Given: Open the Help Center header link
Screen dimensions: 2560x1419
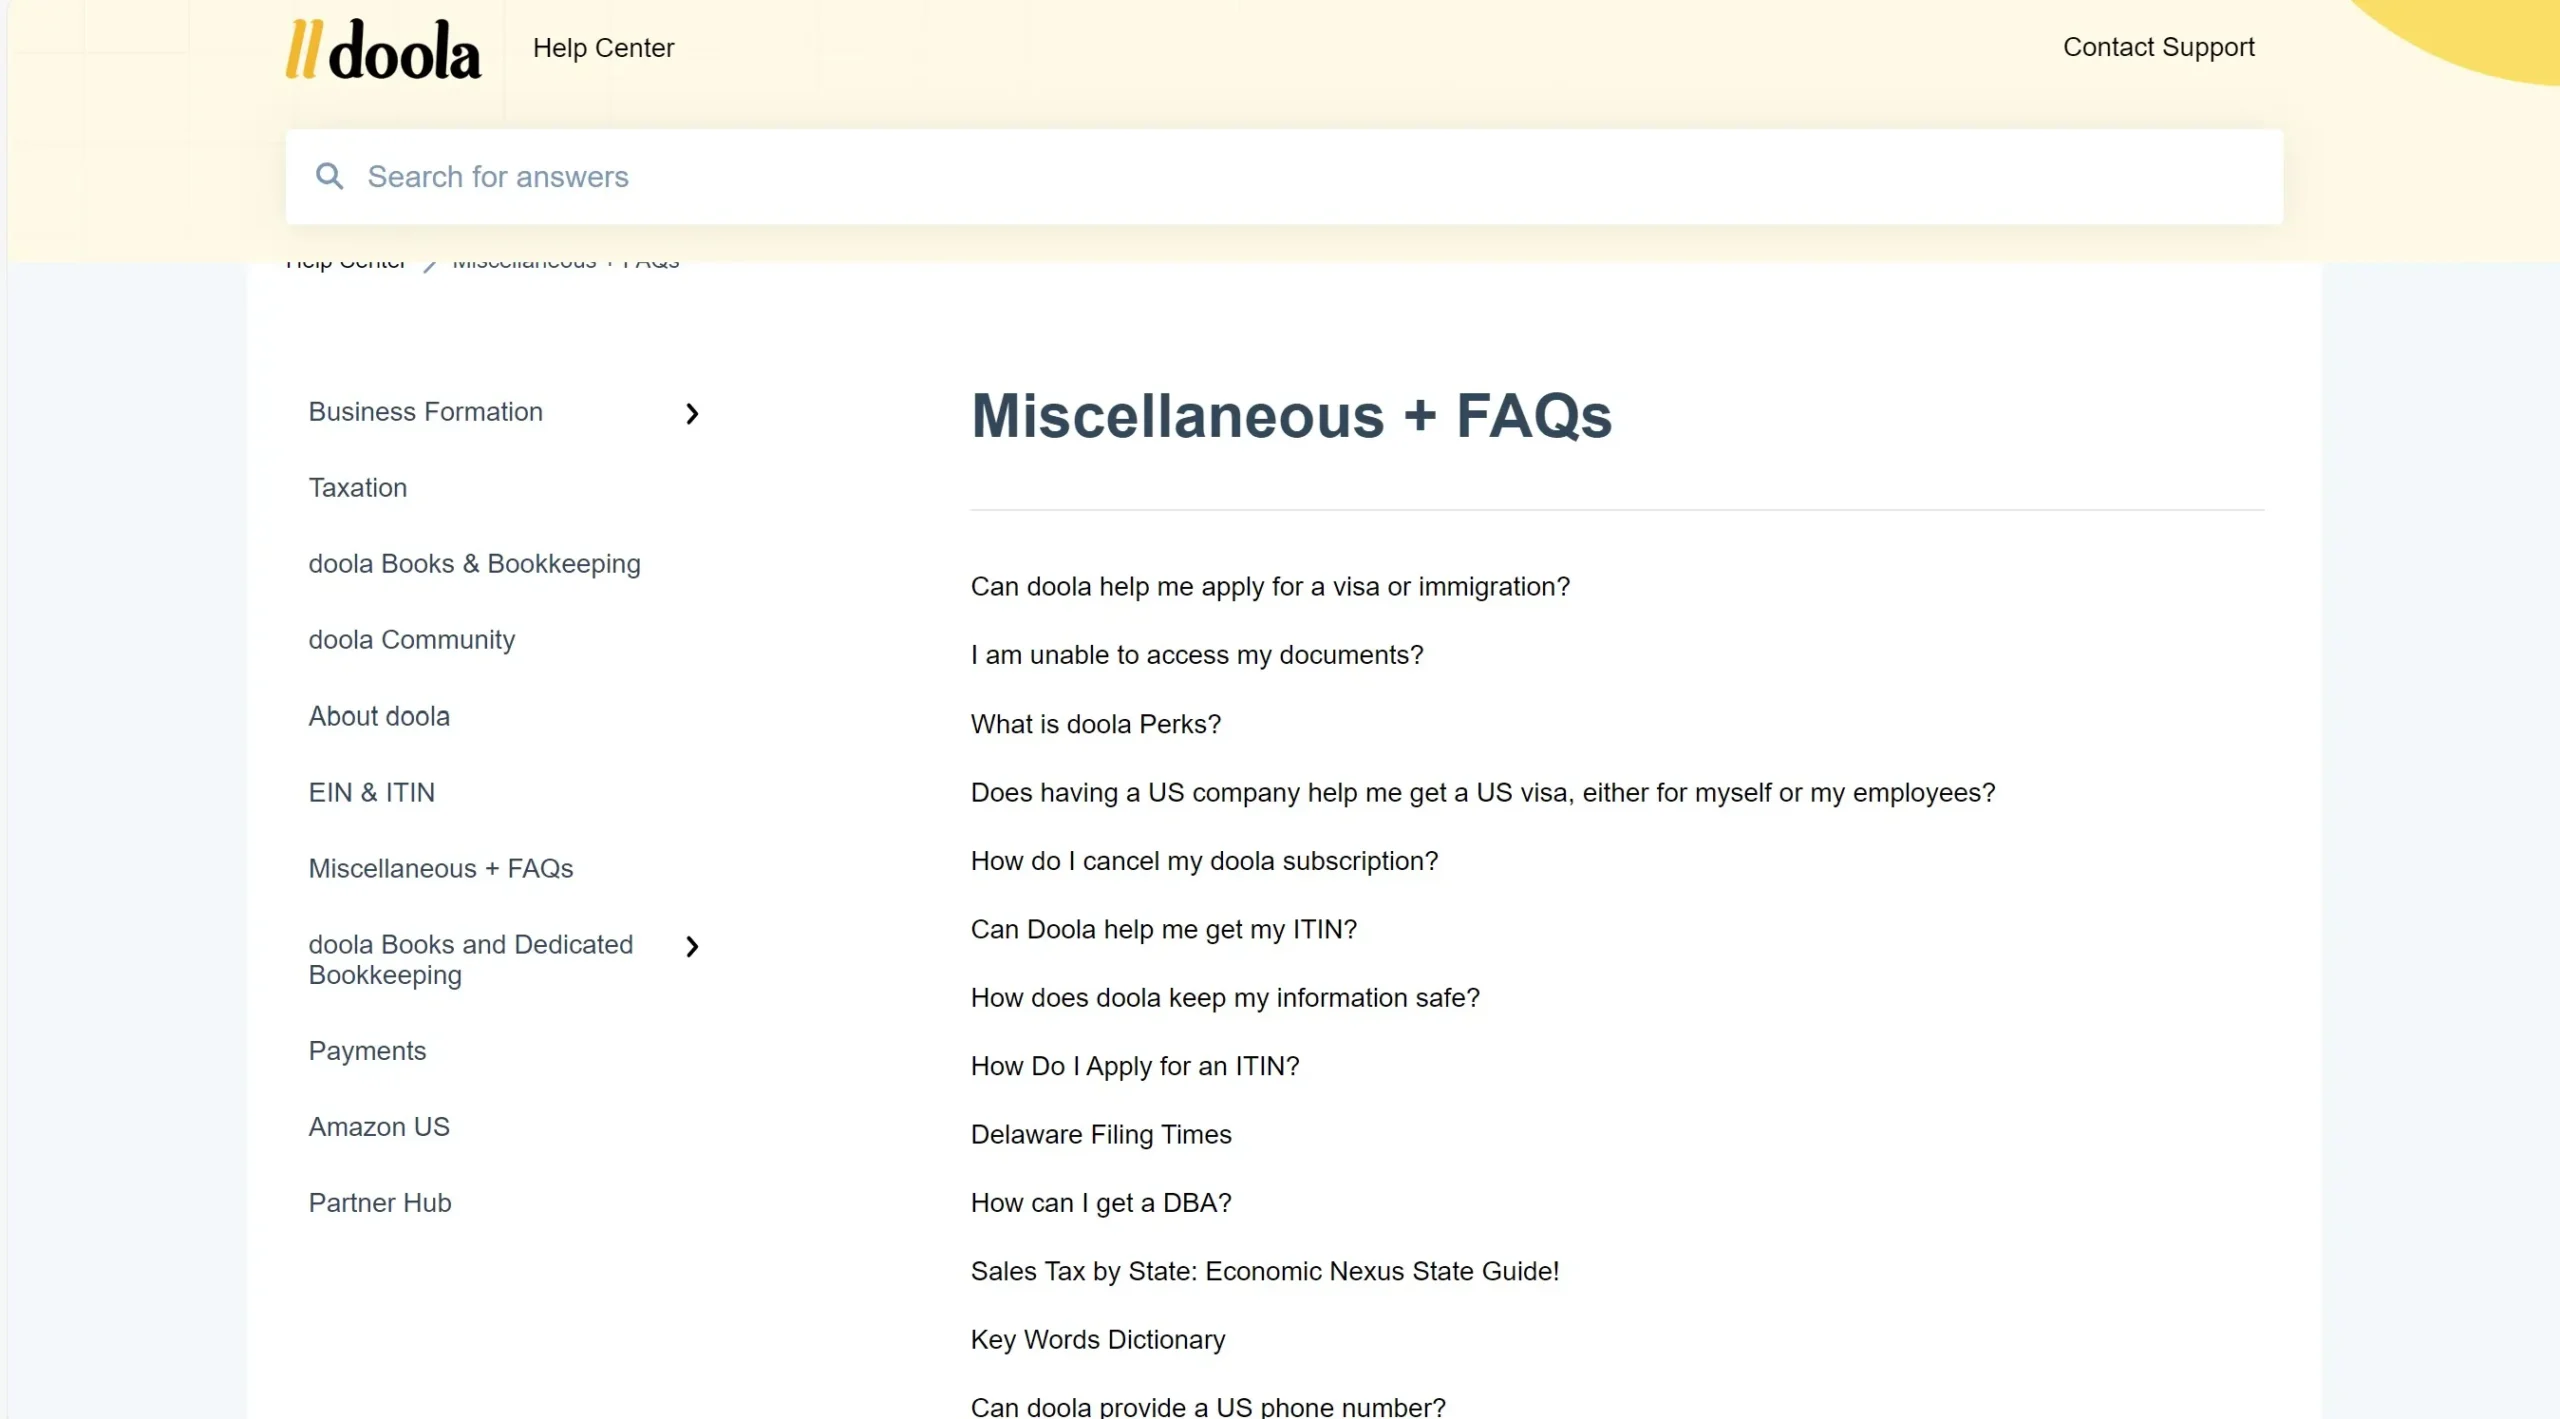Looking at the screenshot, I should [x=603, y=48].
